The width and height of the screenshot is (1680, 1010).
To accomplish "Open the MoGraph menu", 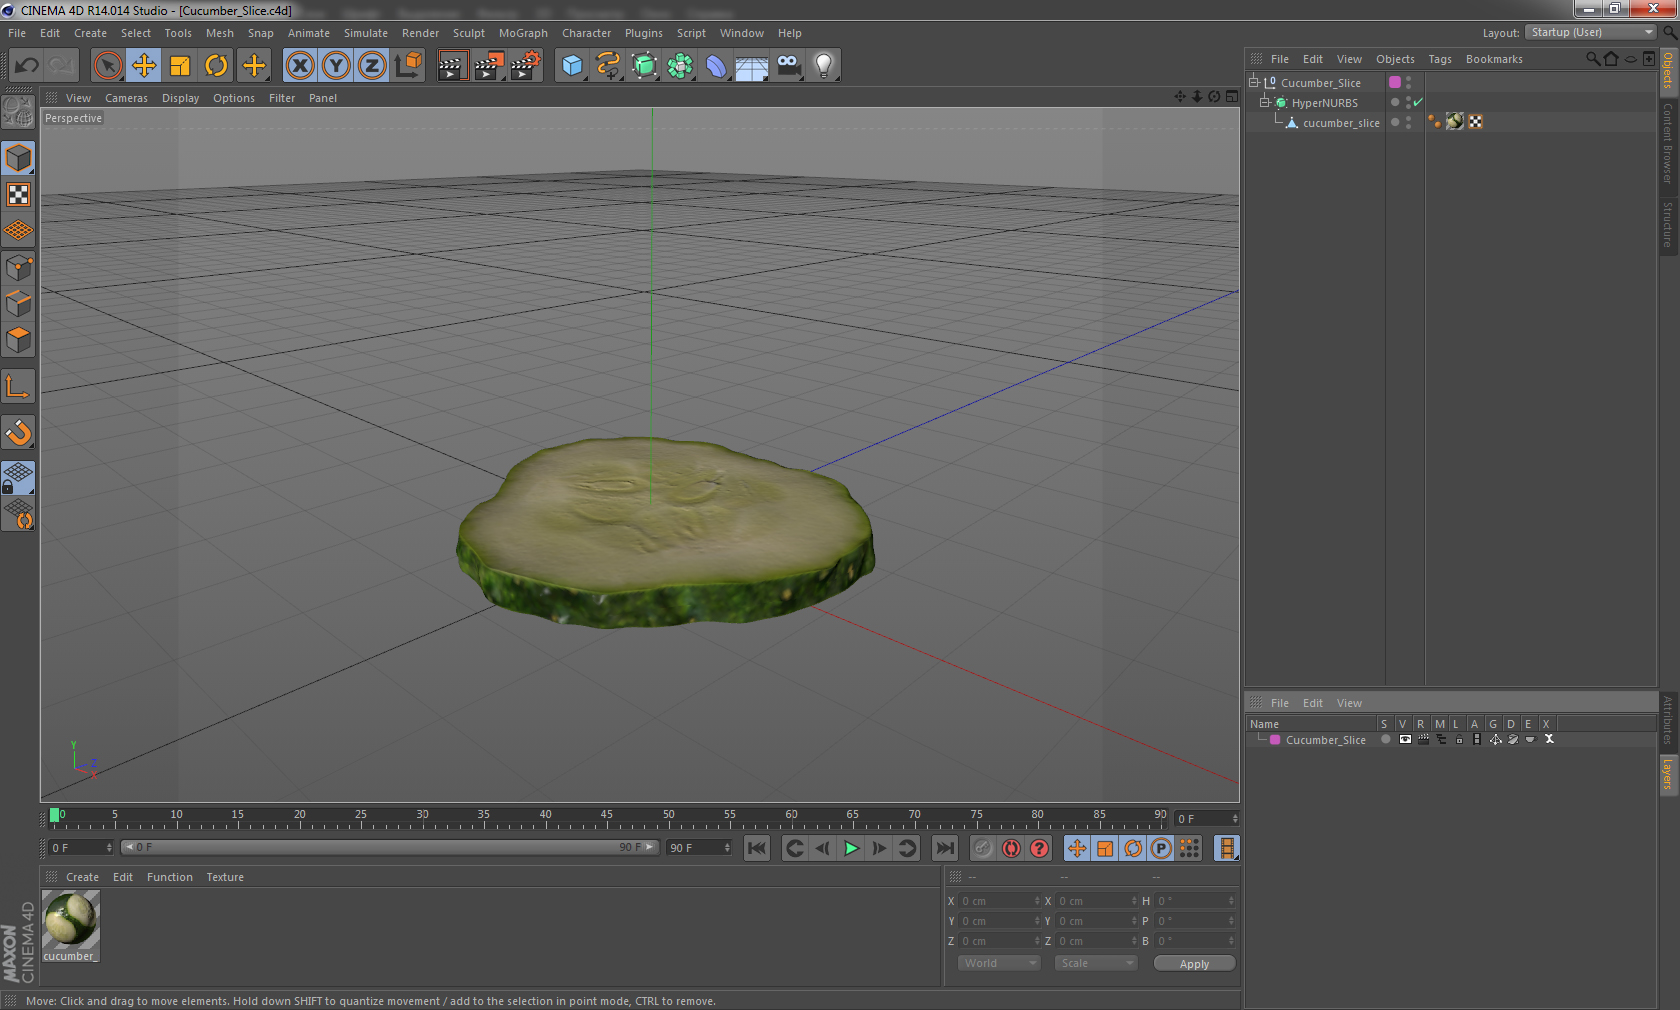I will click(523, 33).
